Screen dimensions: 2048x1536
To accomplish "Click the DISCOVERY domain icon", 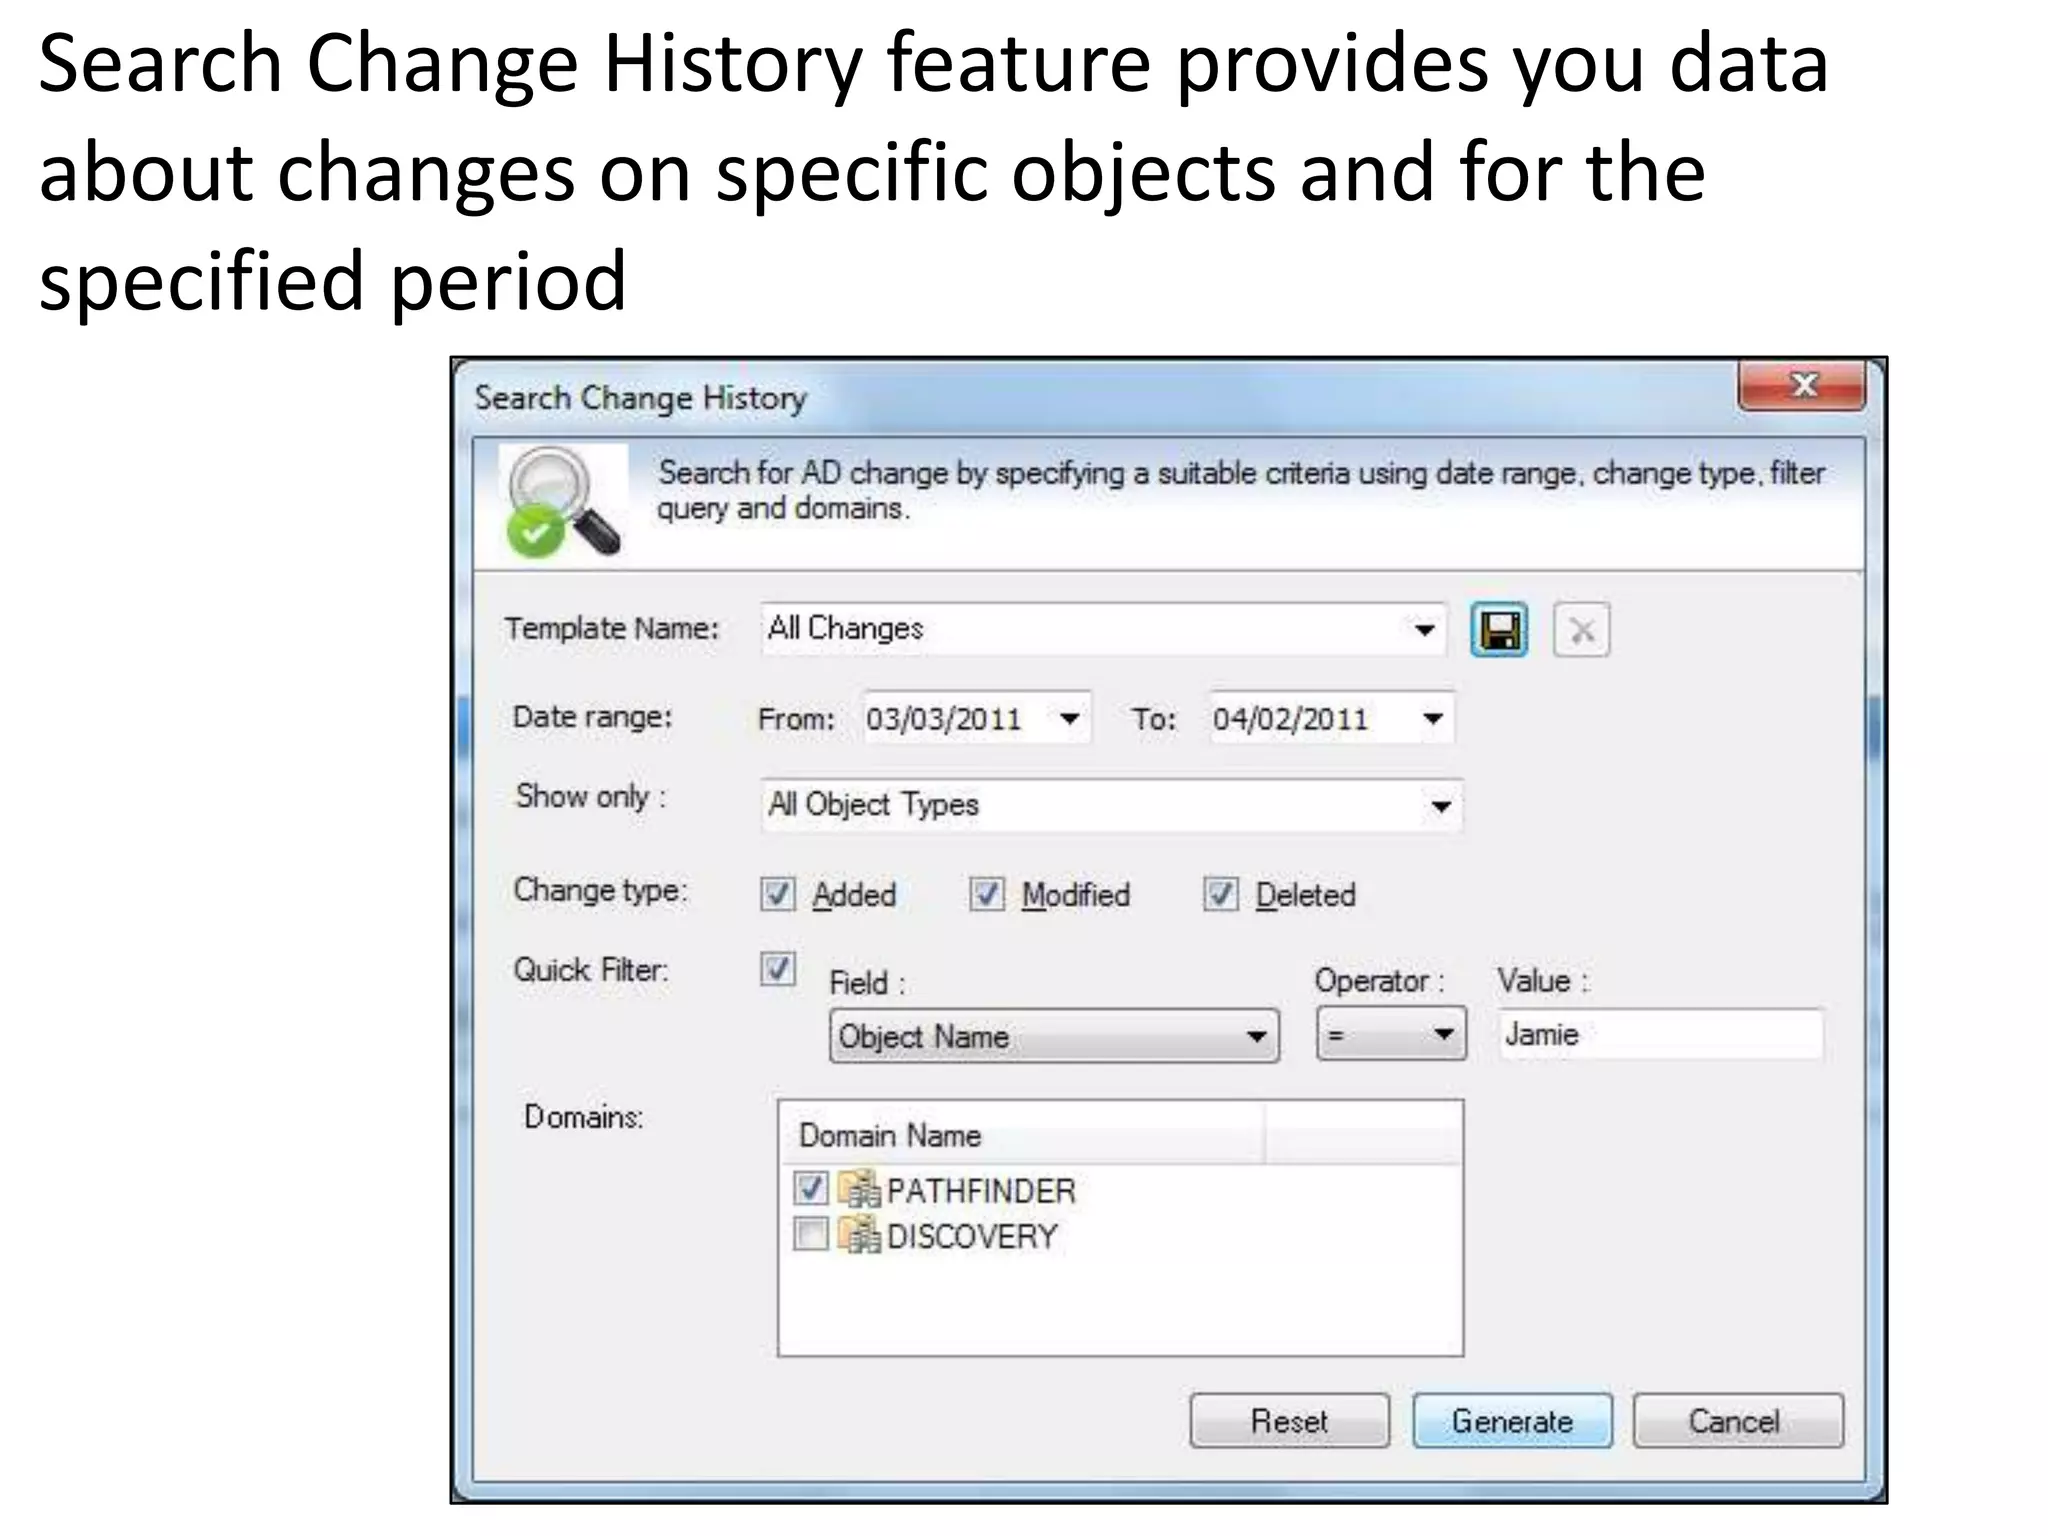I will [x=859, y=1235].
